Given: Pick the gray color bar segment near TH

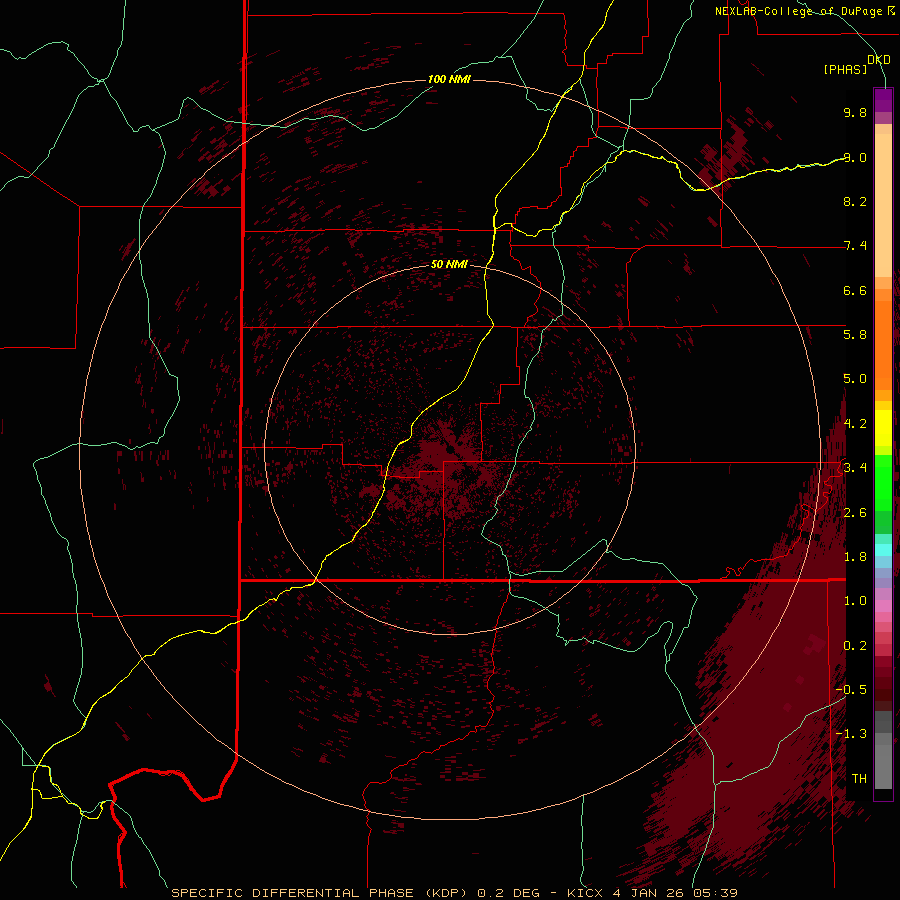Looking at the screenshot, I should [x=883, y=766].
